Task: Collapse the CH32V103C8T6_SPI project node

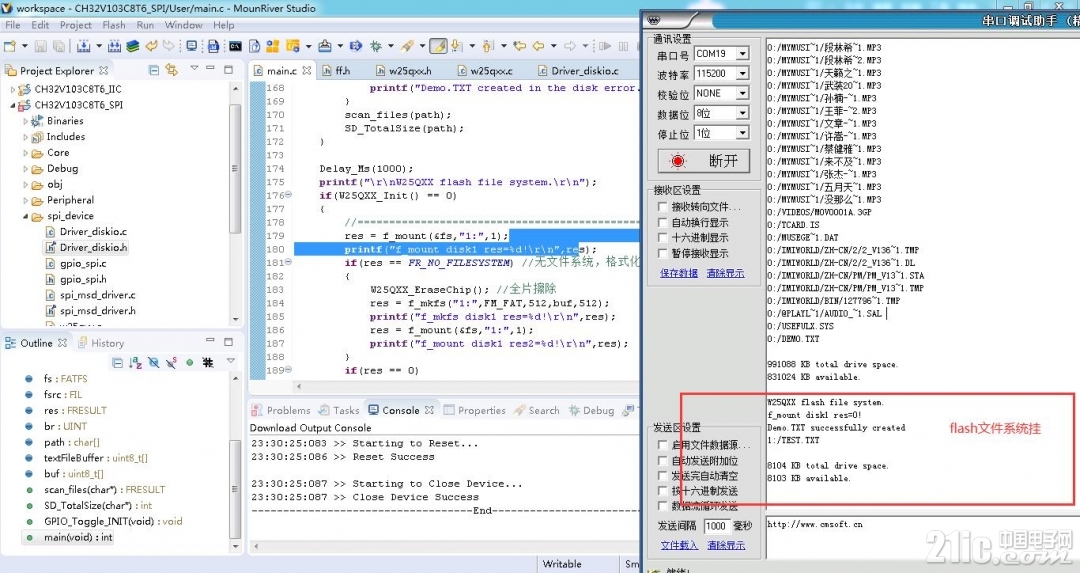Action: coord(12,105)
